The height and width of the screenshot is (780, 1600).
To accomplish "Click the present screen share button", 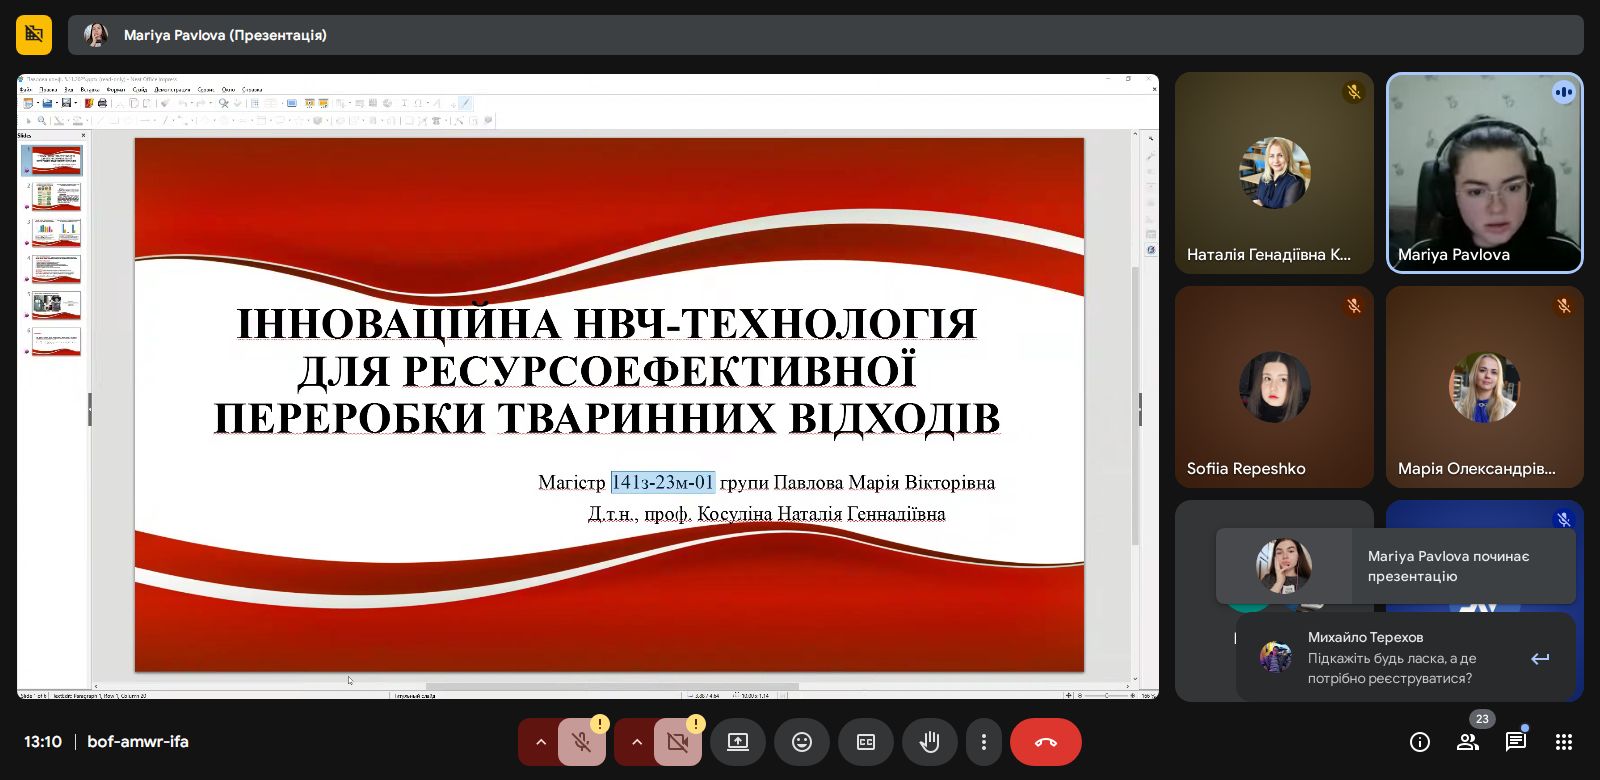I will pyautogui.click(x=738, y=742).
